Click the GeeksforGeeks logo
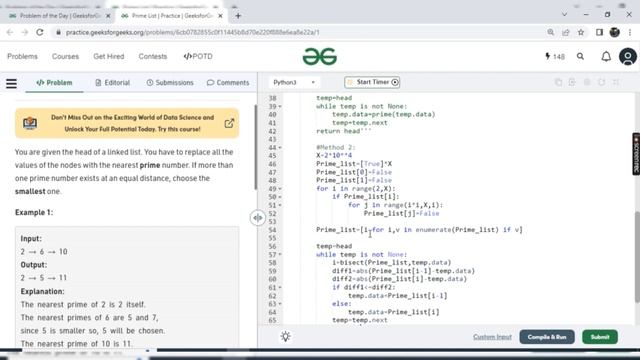Viewport: 640px width, 360px height. point(320,56)
